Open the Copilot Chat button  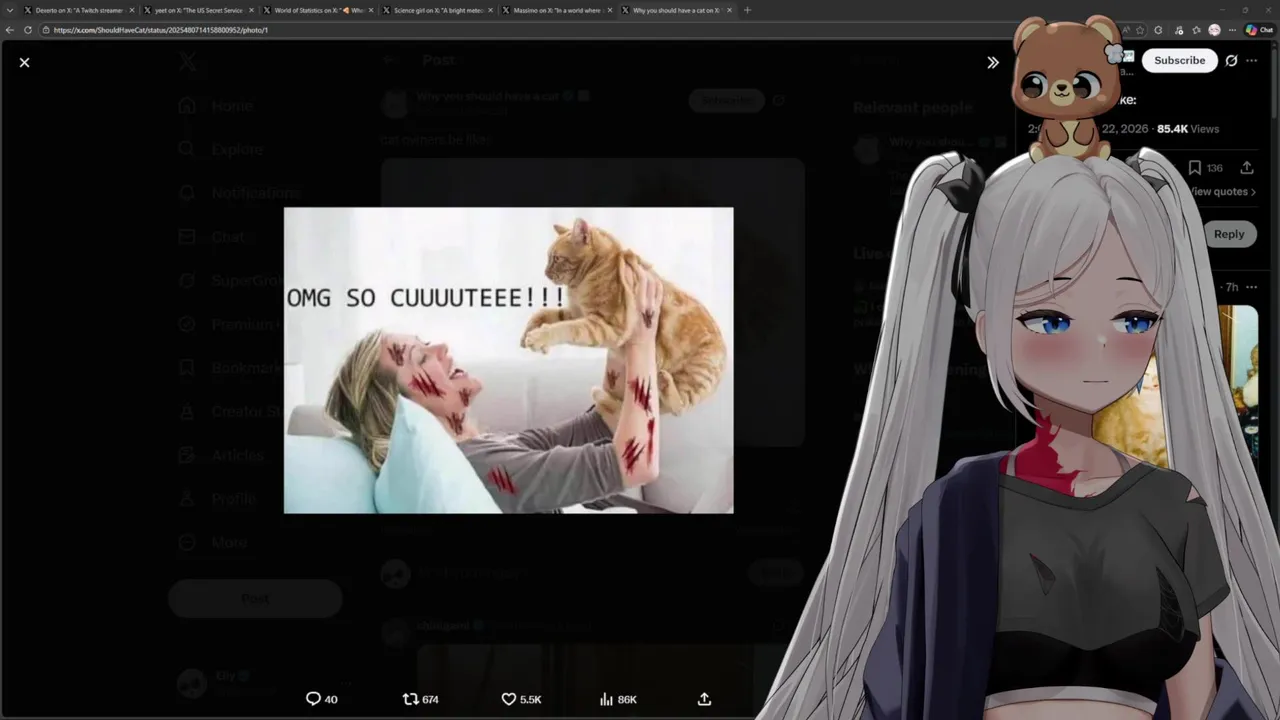(1259, 30)
